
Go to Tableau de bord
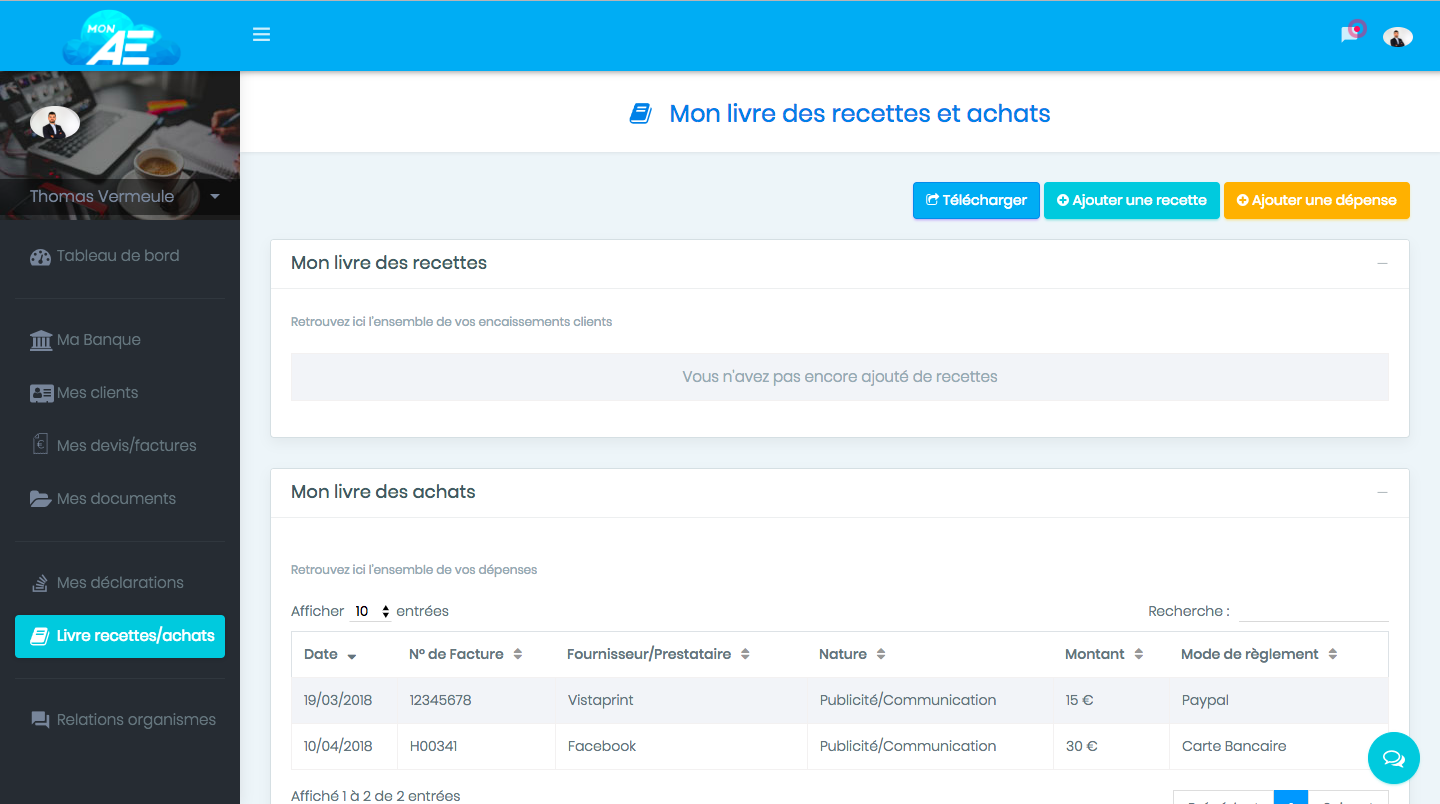pyautogui.click(x=105, y=256)
